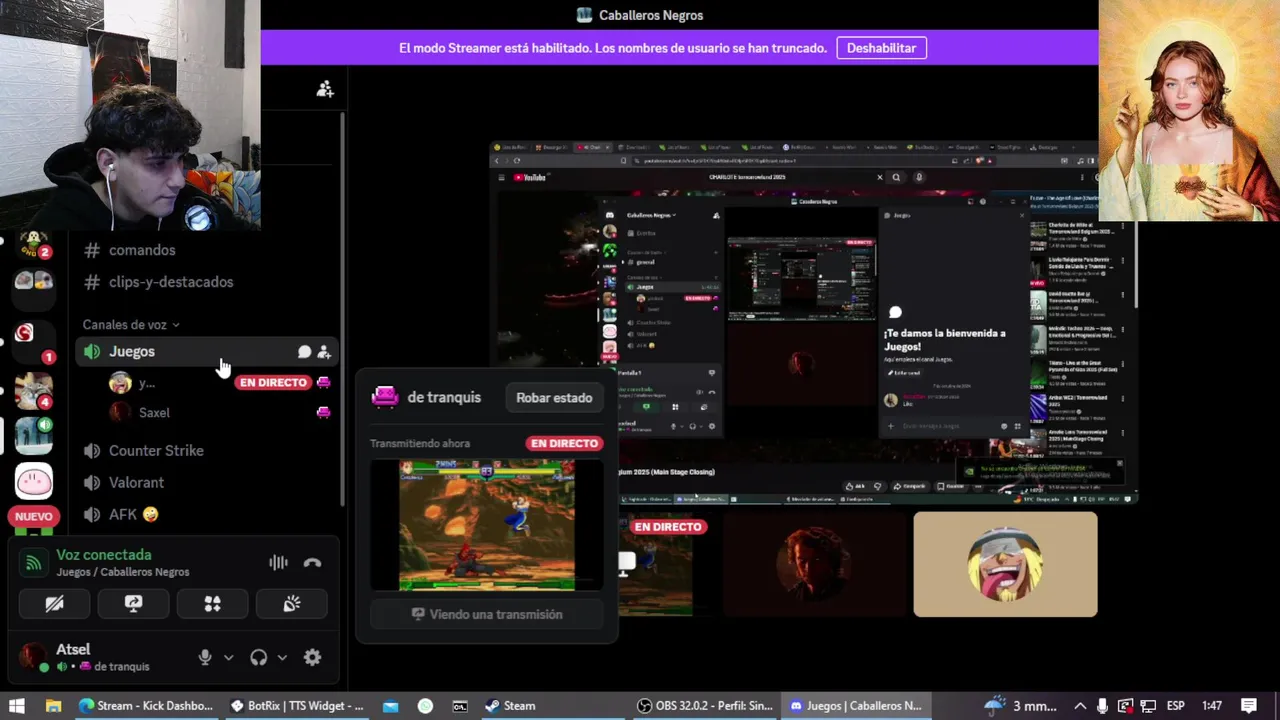This screenshot has width=1280, height=720.
Task: Toggle the camera button
Action: point(54,604)
